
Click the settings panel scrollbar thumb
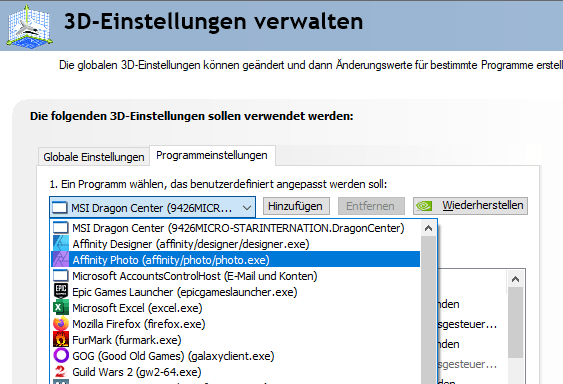point(516,323)
